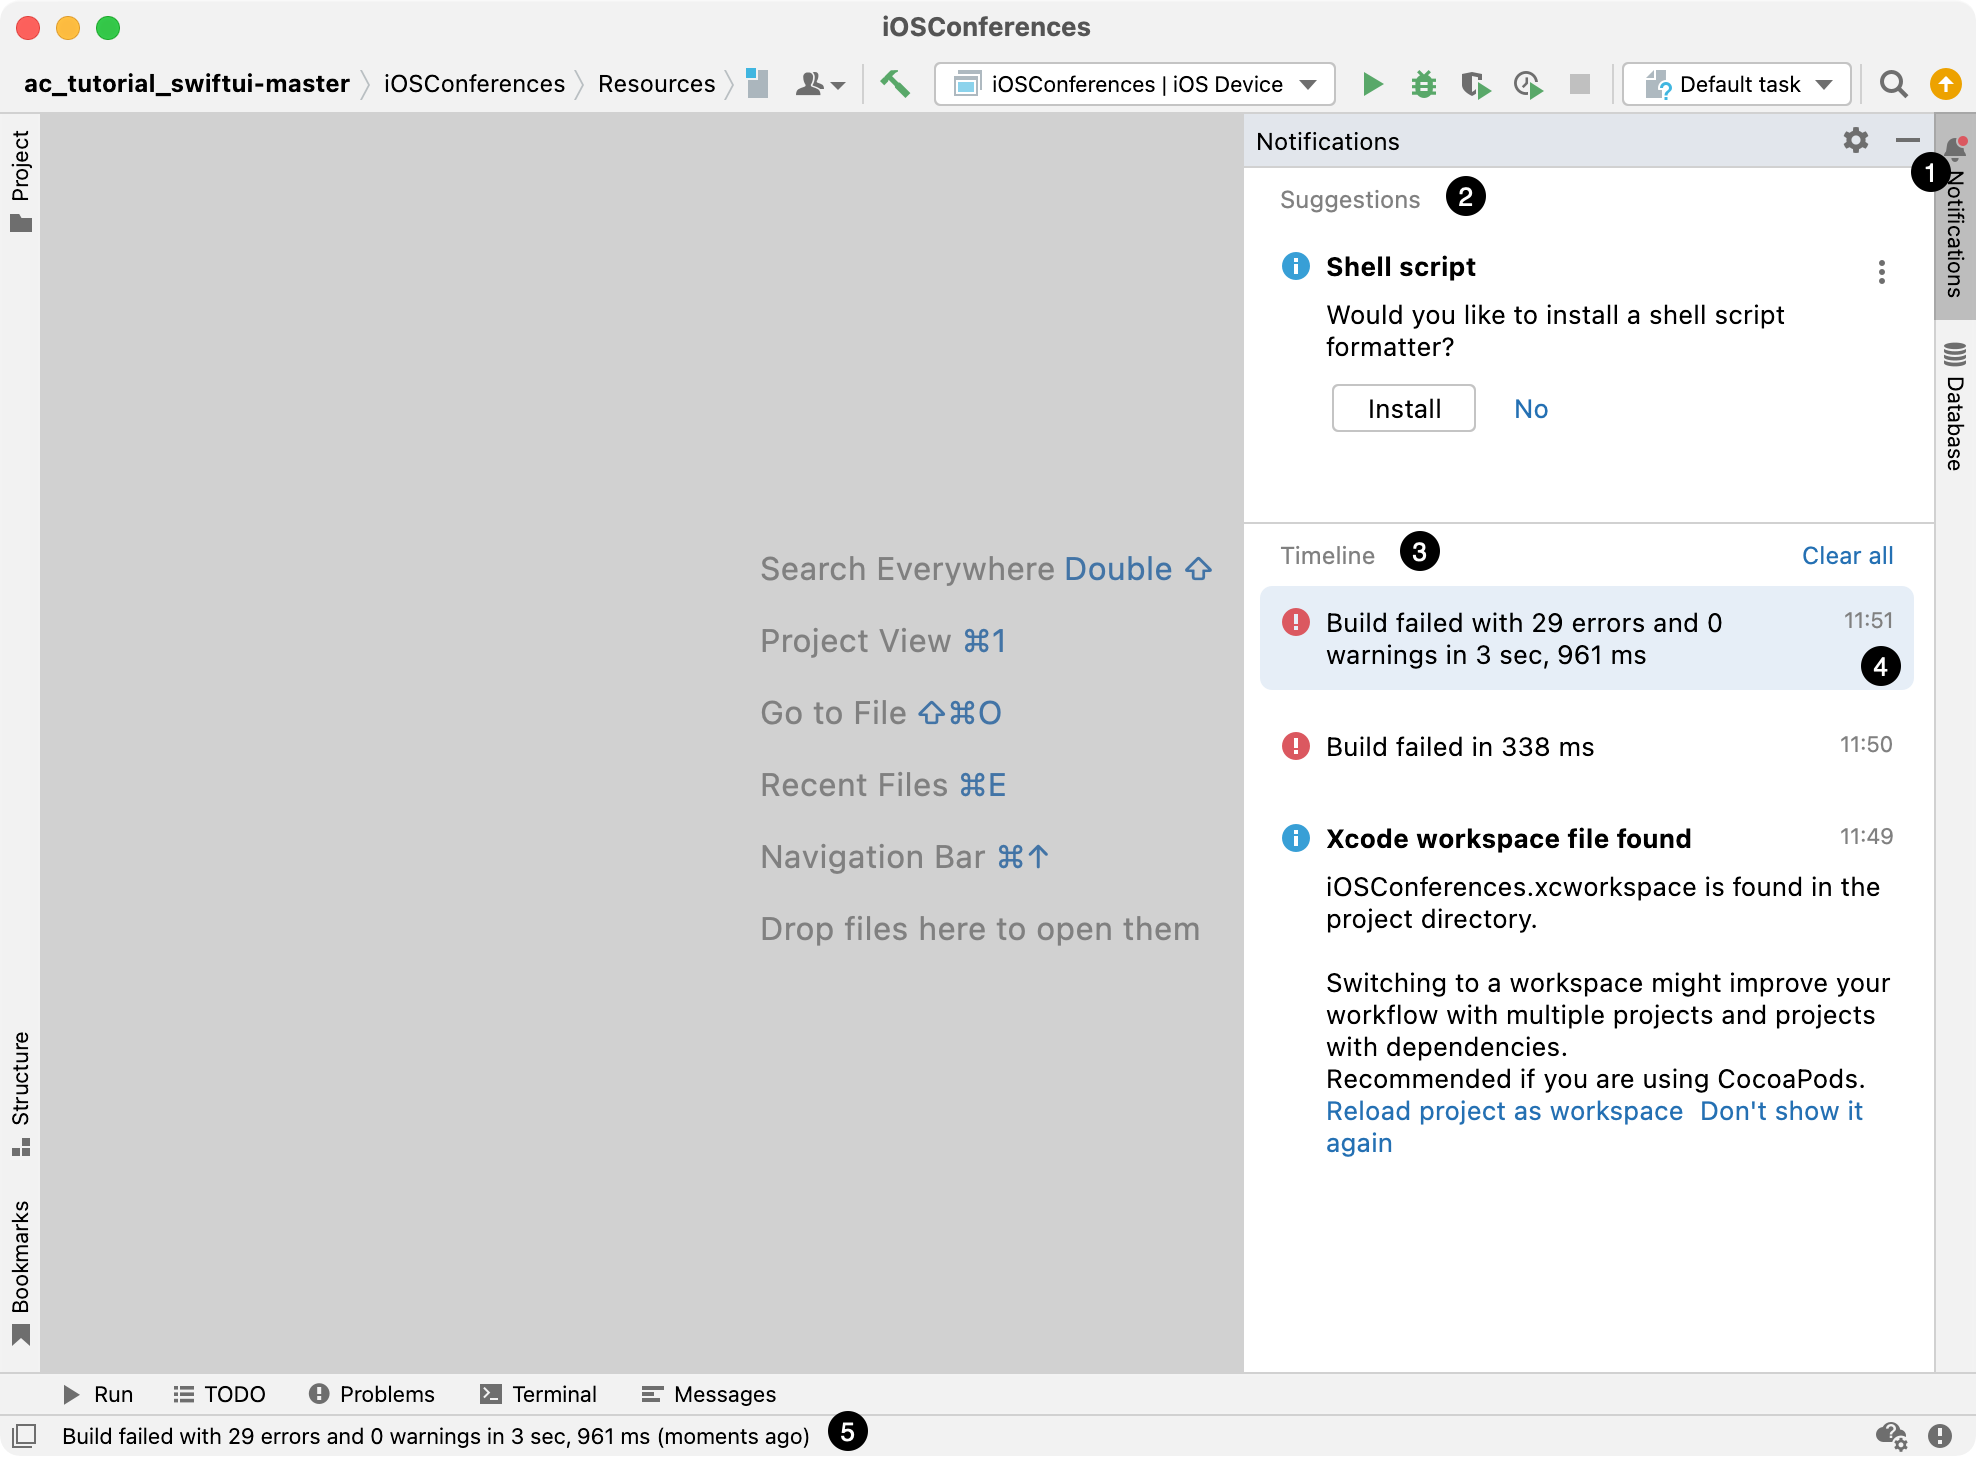This screenshot has width=1976, height=1458.
Task: Click Reload project as workspace link
Action: pyautogui.click(x=1504, y=1111)
